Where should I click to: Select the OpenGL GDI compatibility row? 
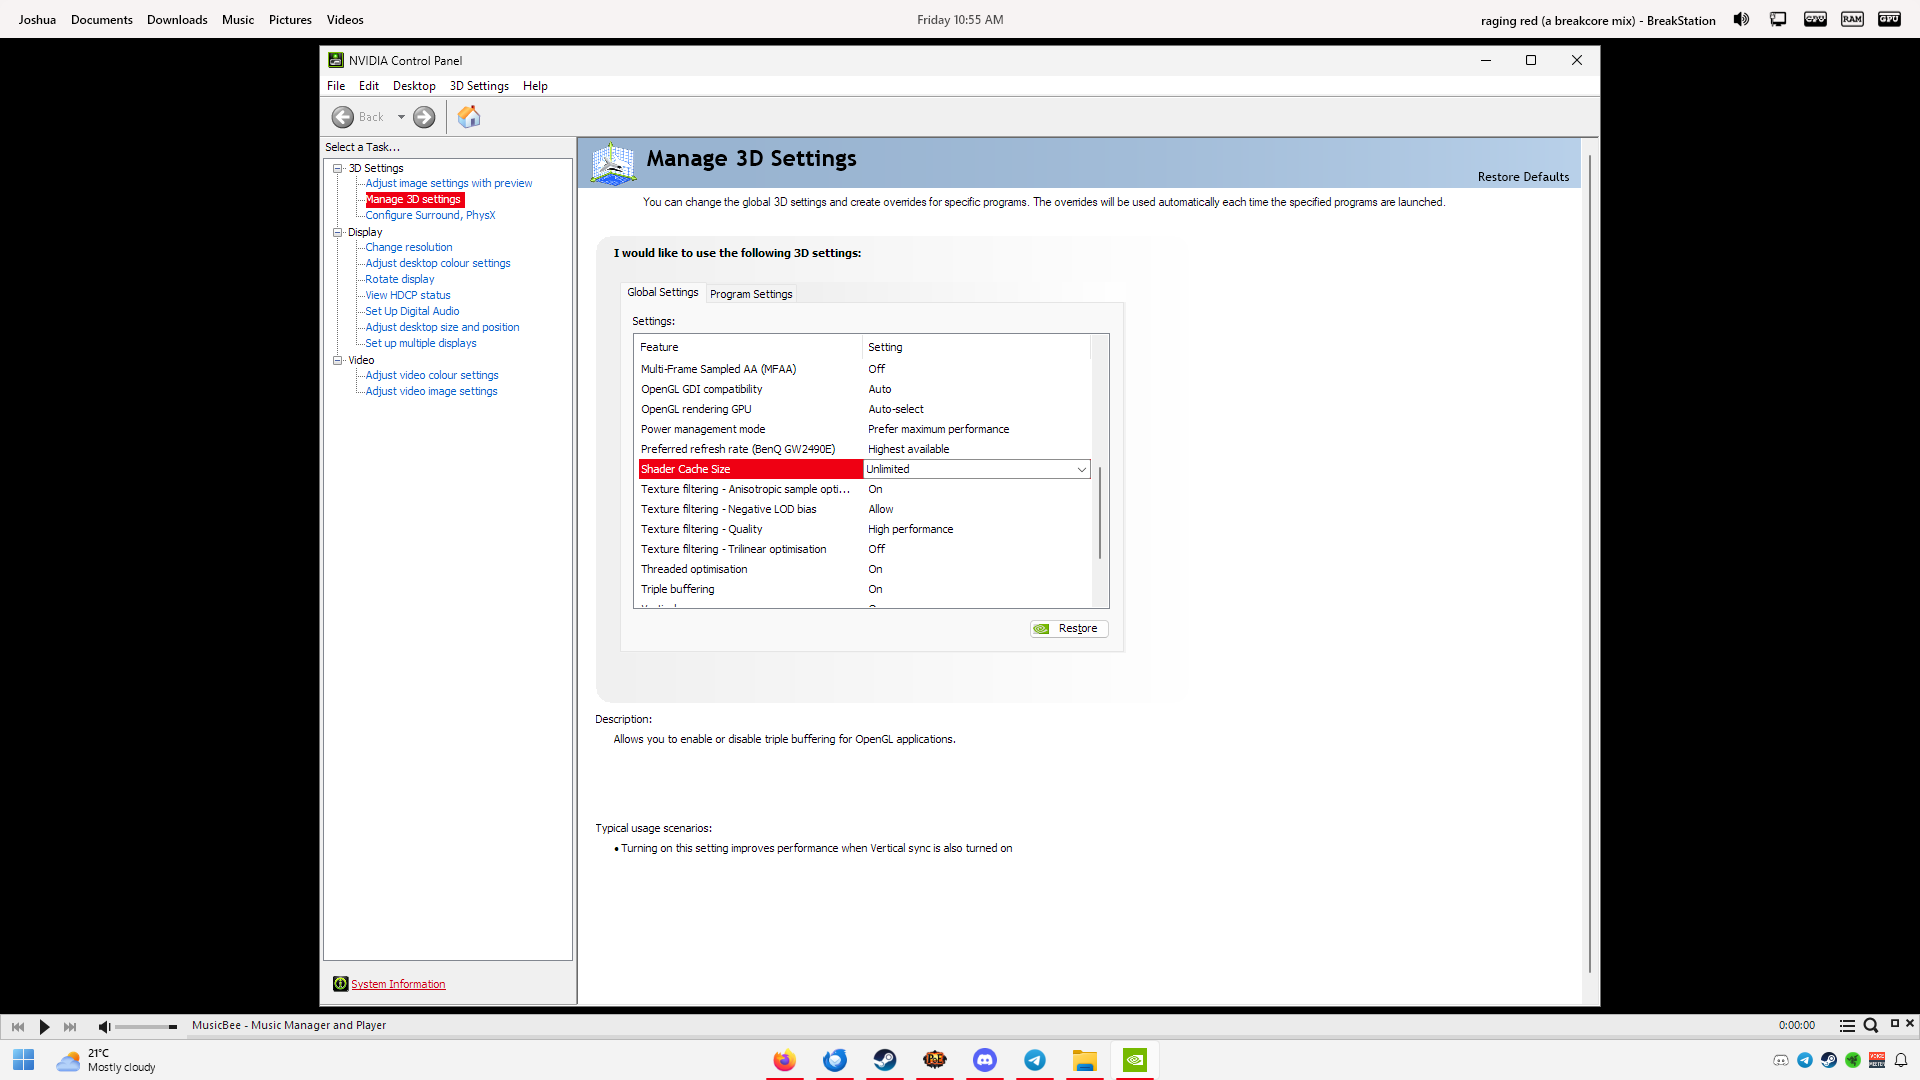tap(864, 389)
